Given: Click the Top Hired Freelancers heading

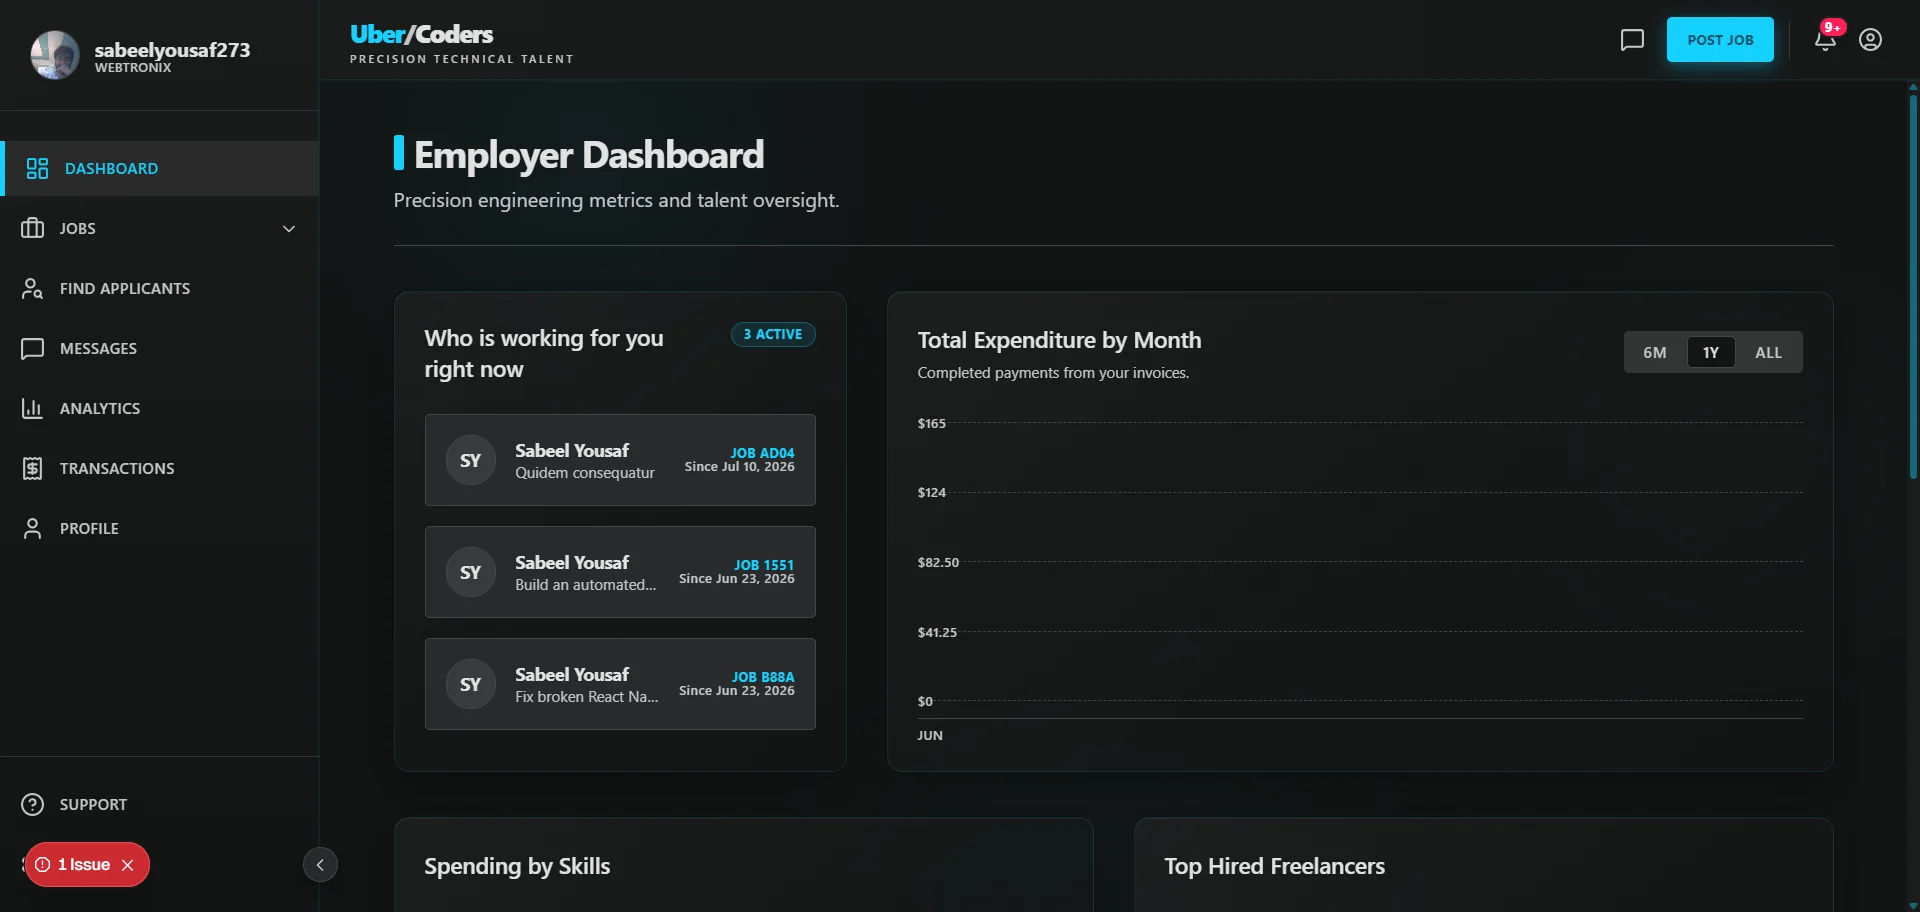Looking at the screenshot, I should coord(1274,866).
